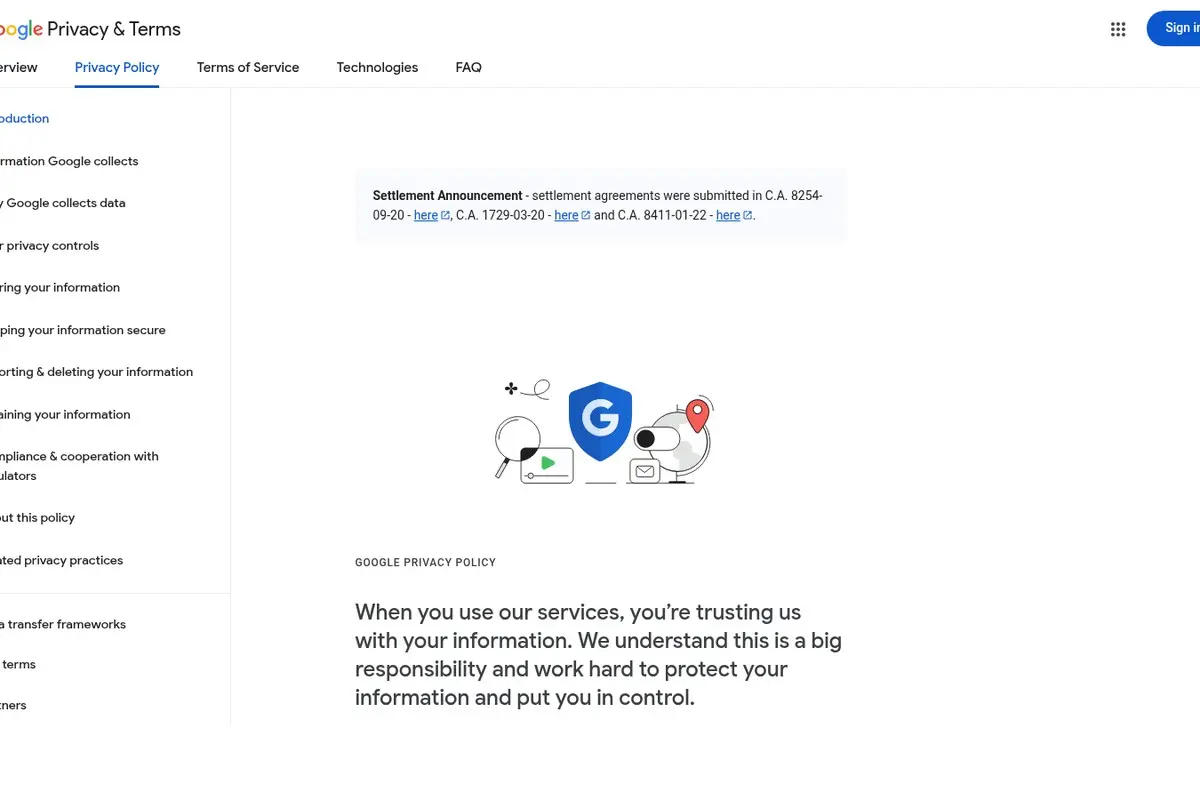Viewport: 1200px width, 800px height.
Task: Open the 'here' link for C.A. 8254-09-20
Action: 432,215
